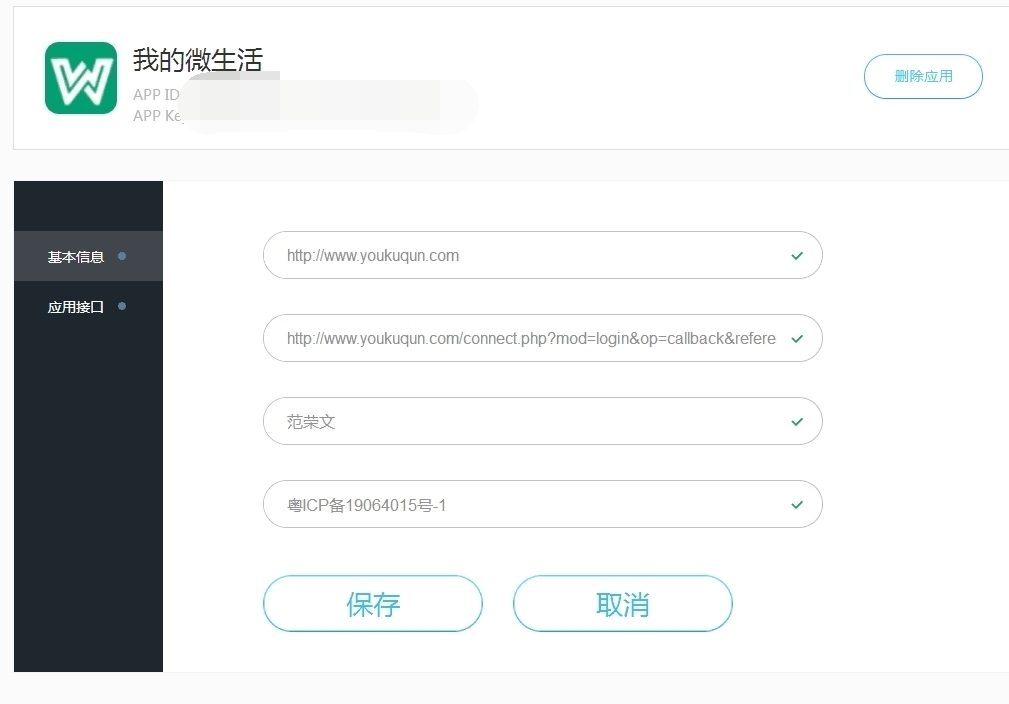Click the name field containing 范荣文
Screen dimensions: 1009x704
pos(542,421)
